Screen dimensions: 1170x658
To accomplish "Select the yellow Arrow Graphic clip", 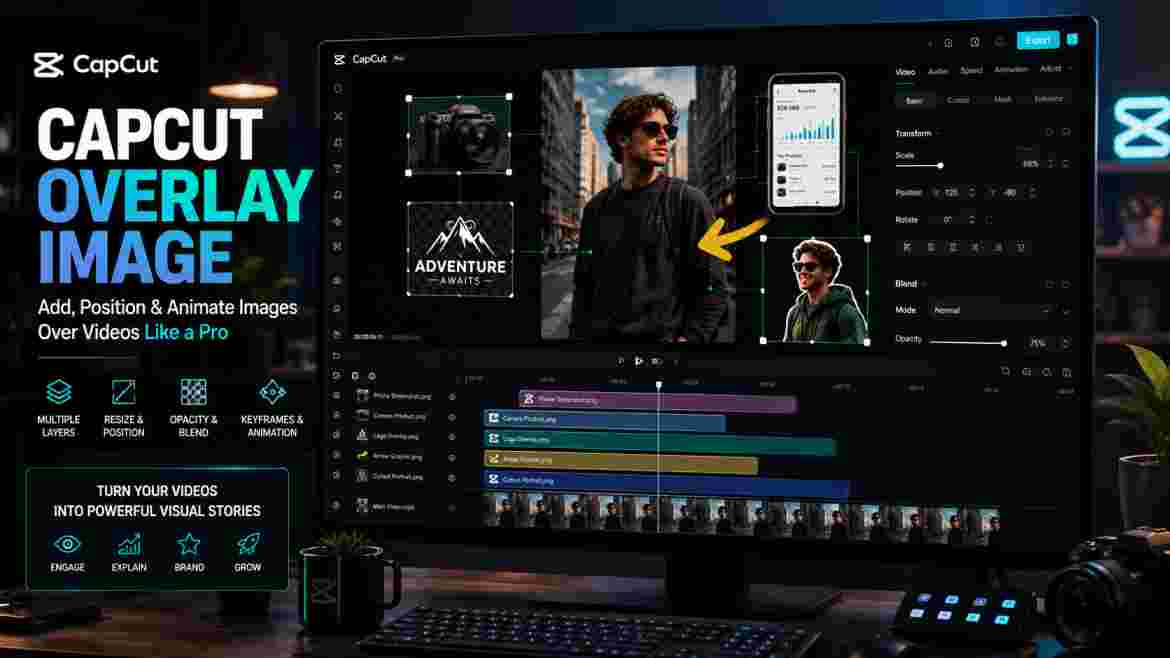I will [x=621, y=460].
